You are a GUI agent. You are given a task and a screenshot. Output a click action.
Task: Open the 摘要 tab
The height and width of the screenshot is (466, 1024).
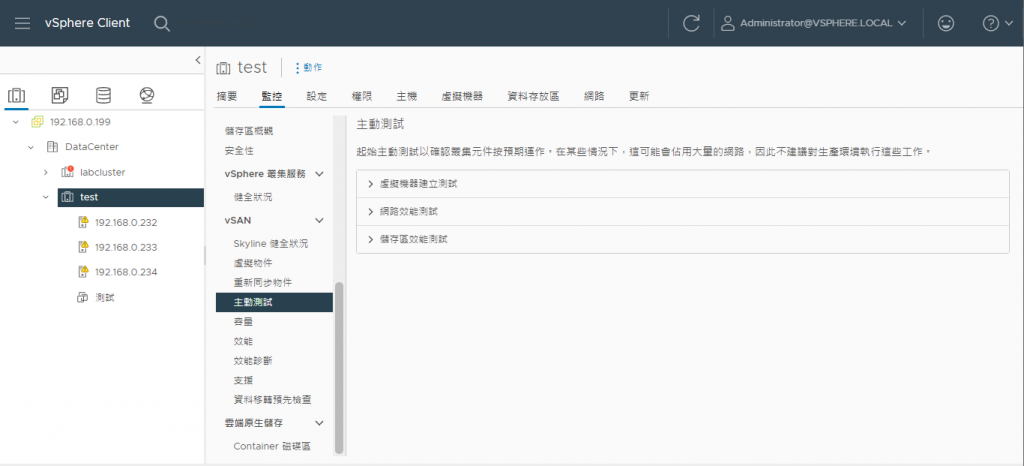pos(227,97)
